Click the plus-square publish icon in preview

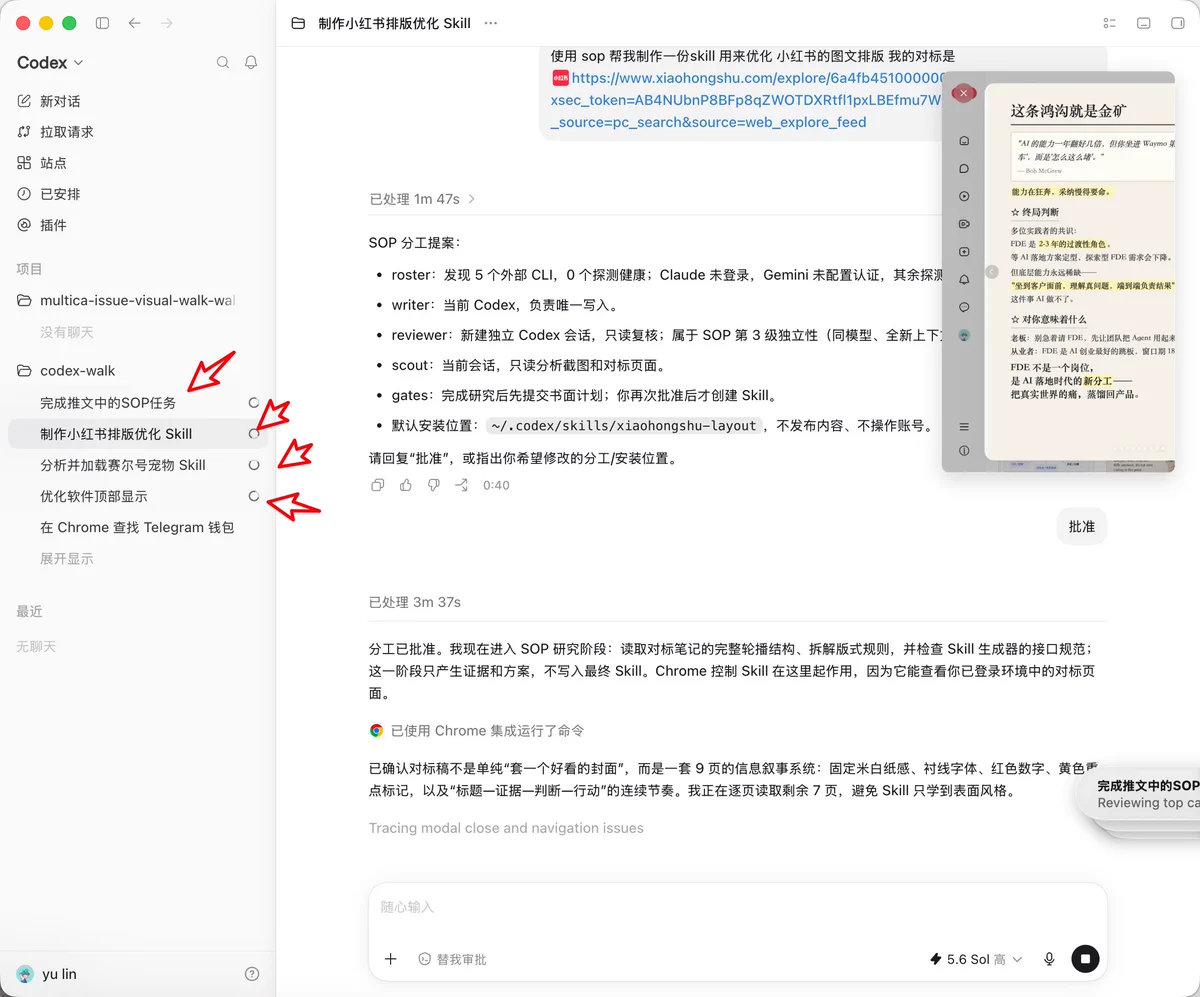964,252
